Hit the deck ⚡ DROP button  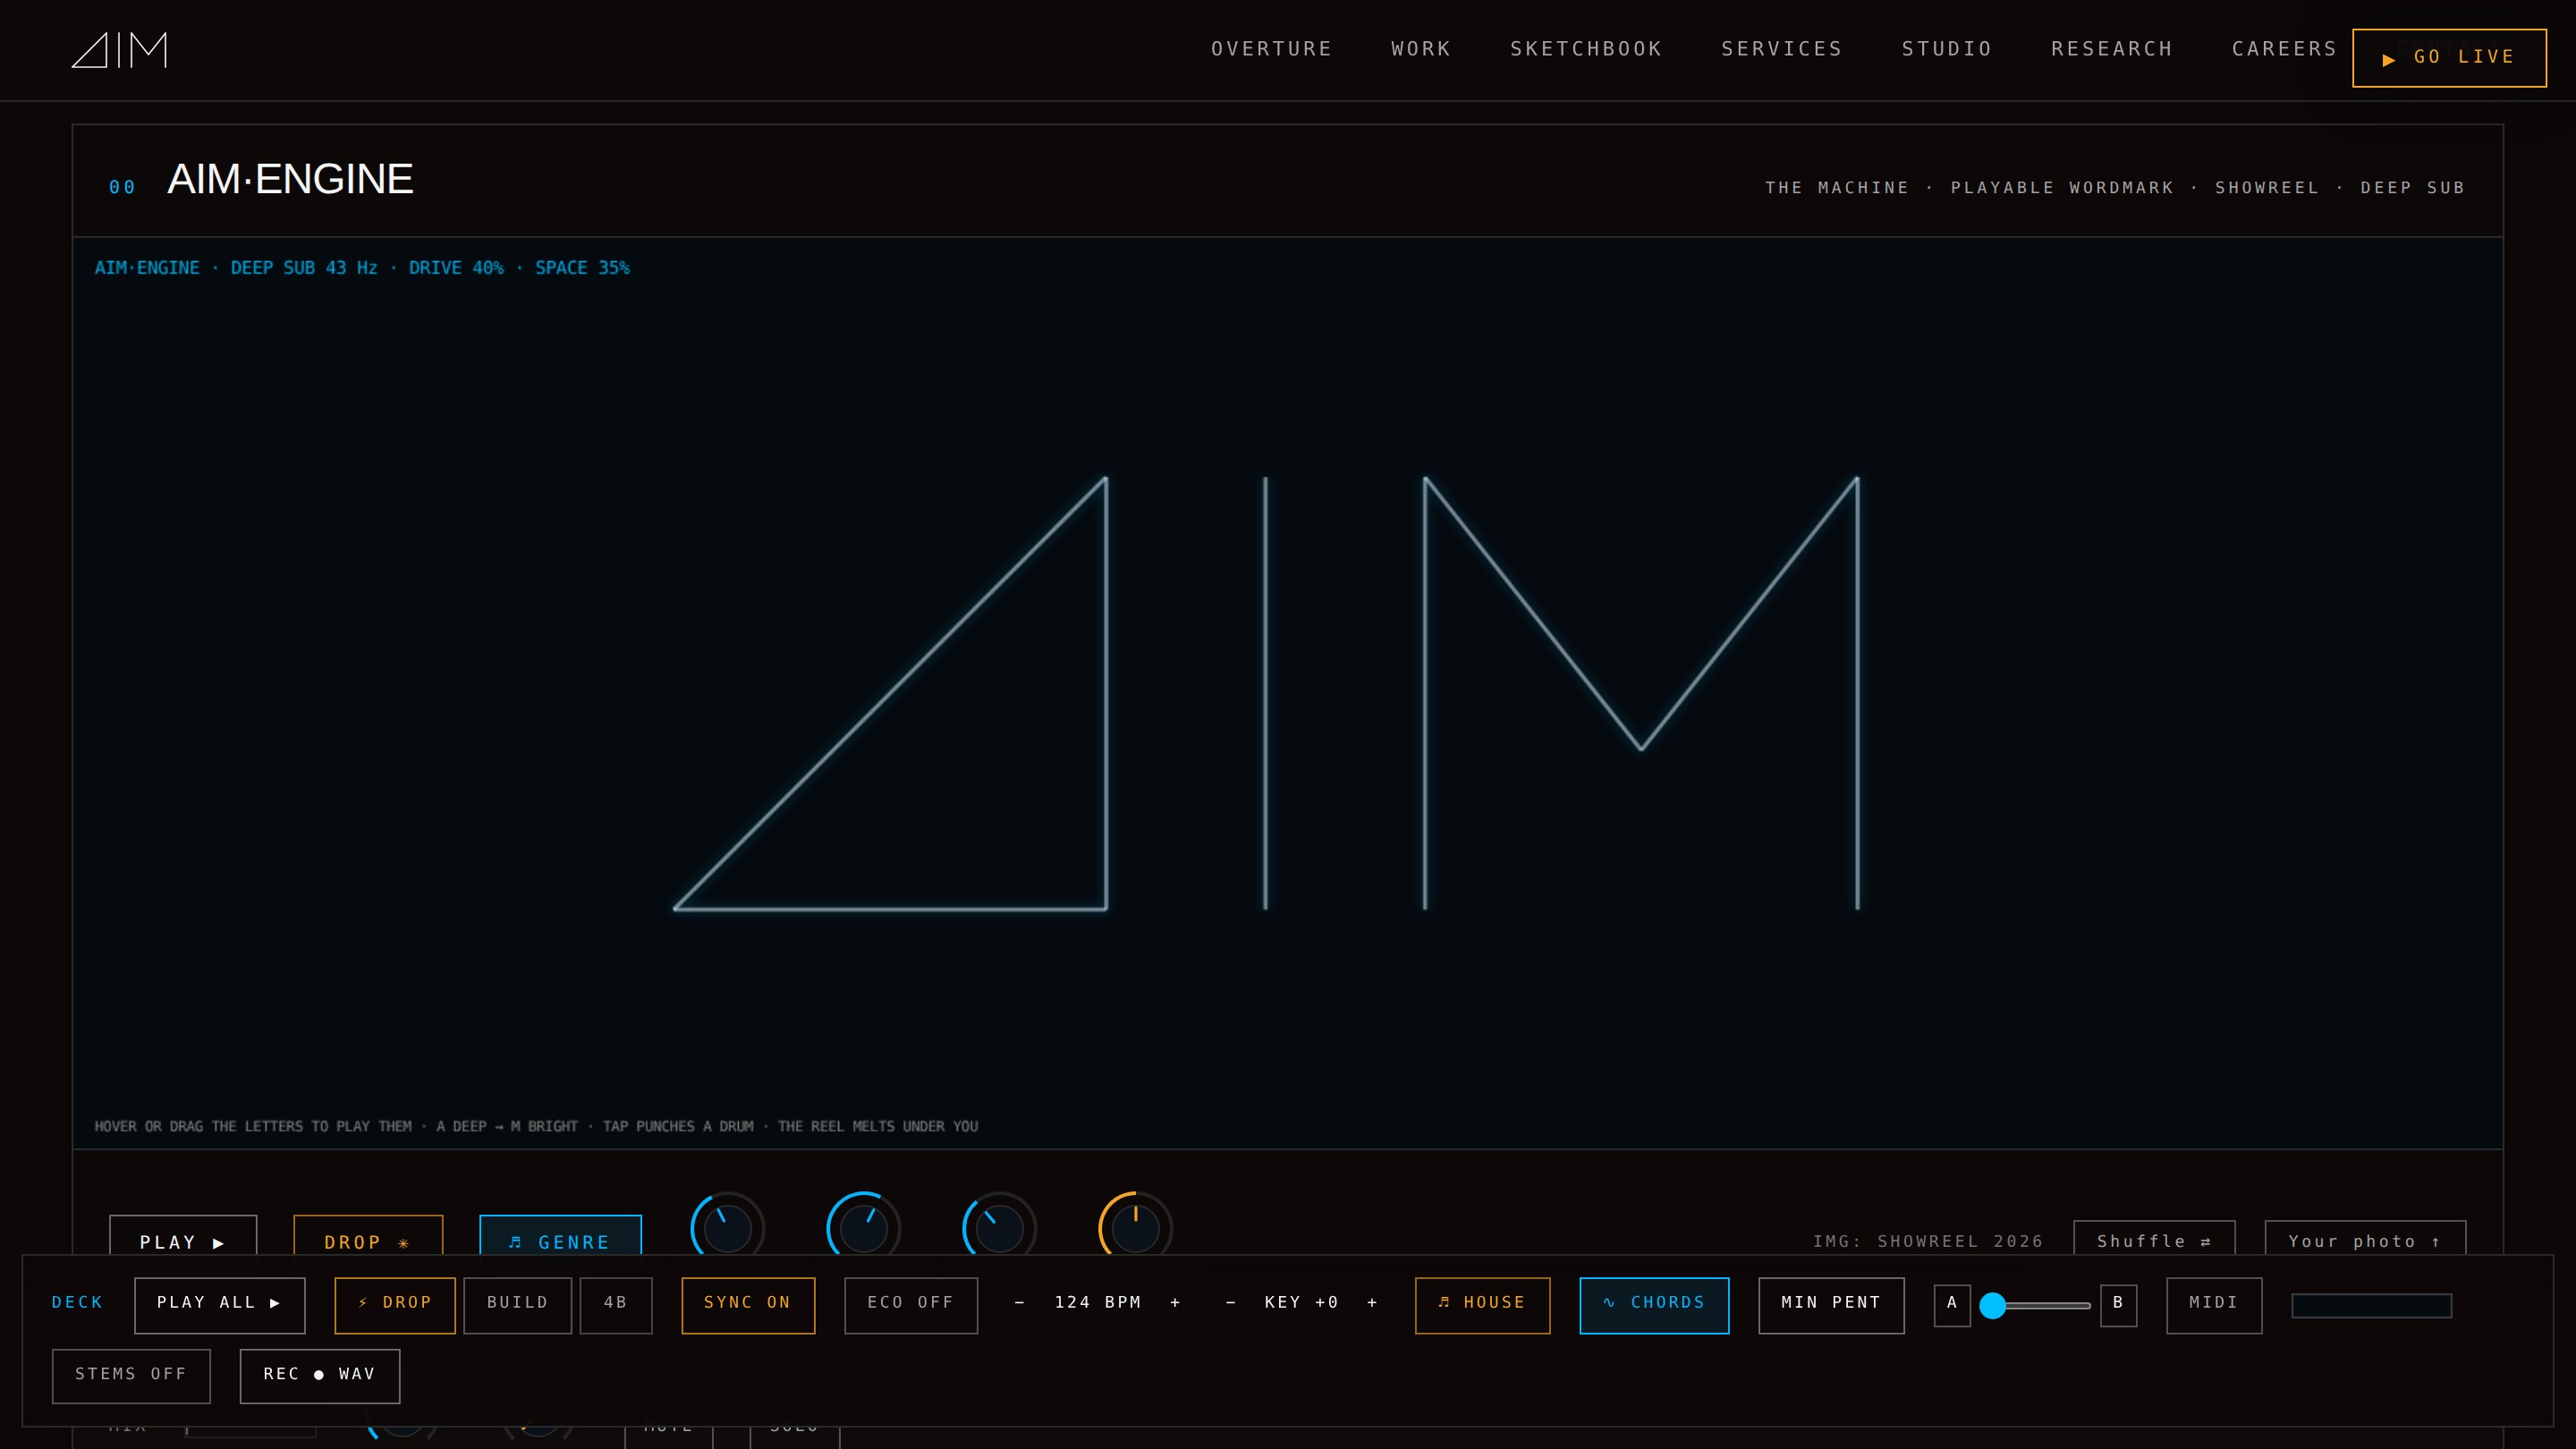tap(395, 1304)
